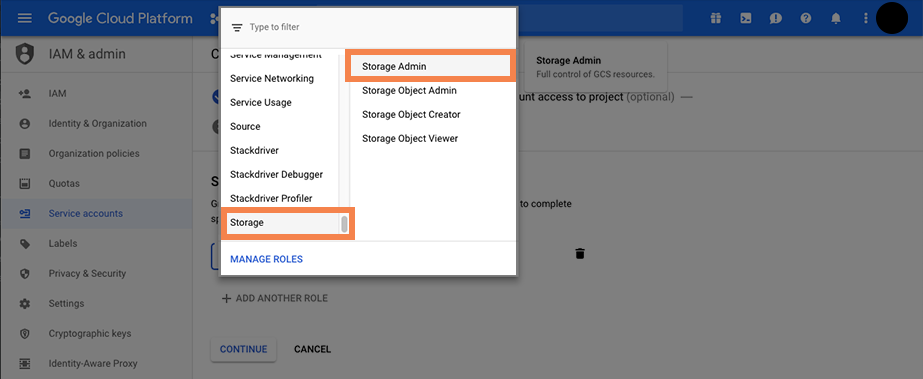Click the gift free-trial icon

[x=715, y=18]
